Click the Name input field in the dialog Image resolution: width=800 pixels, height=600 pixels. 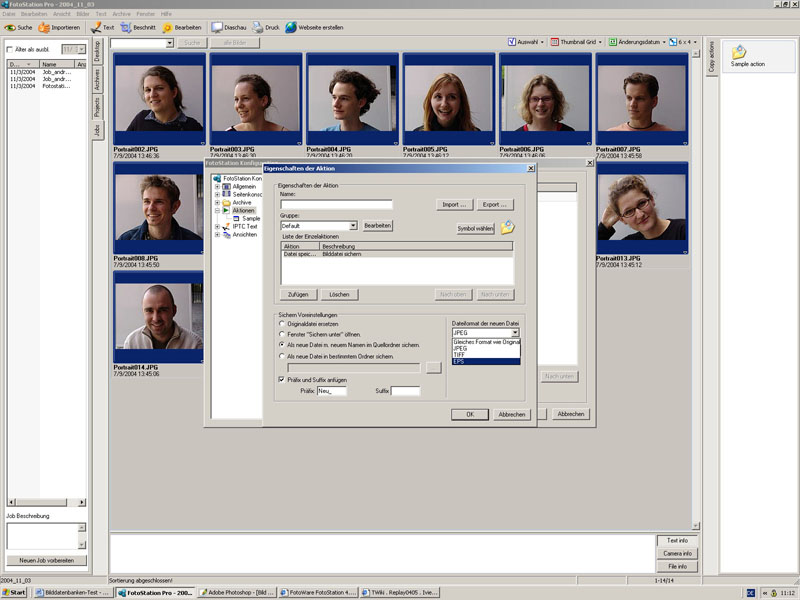point(336,205)
